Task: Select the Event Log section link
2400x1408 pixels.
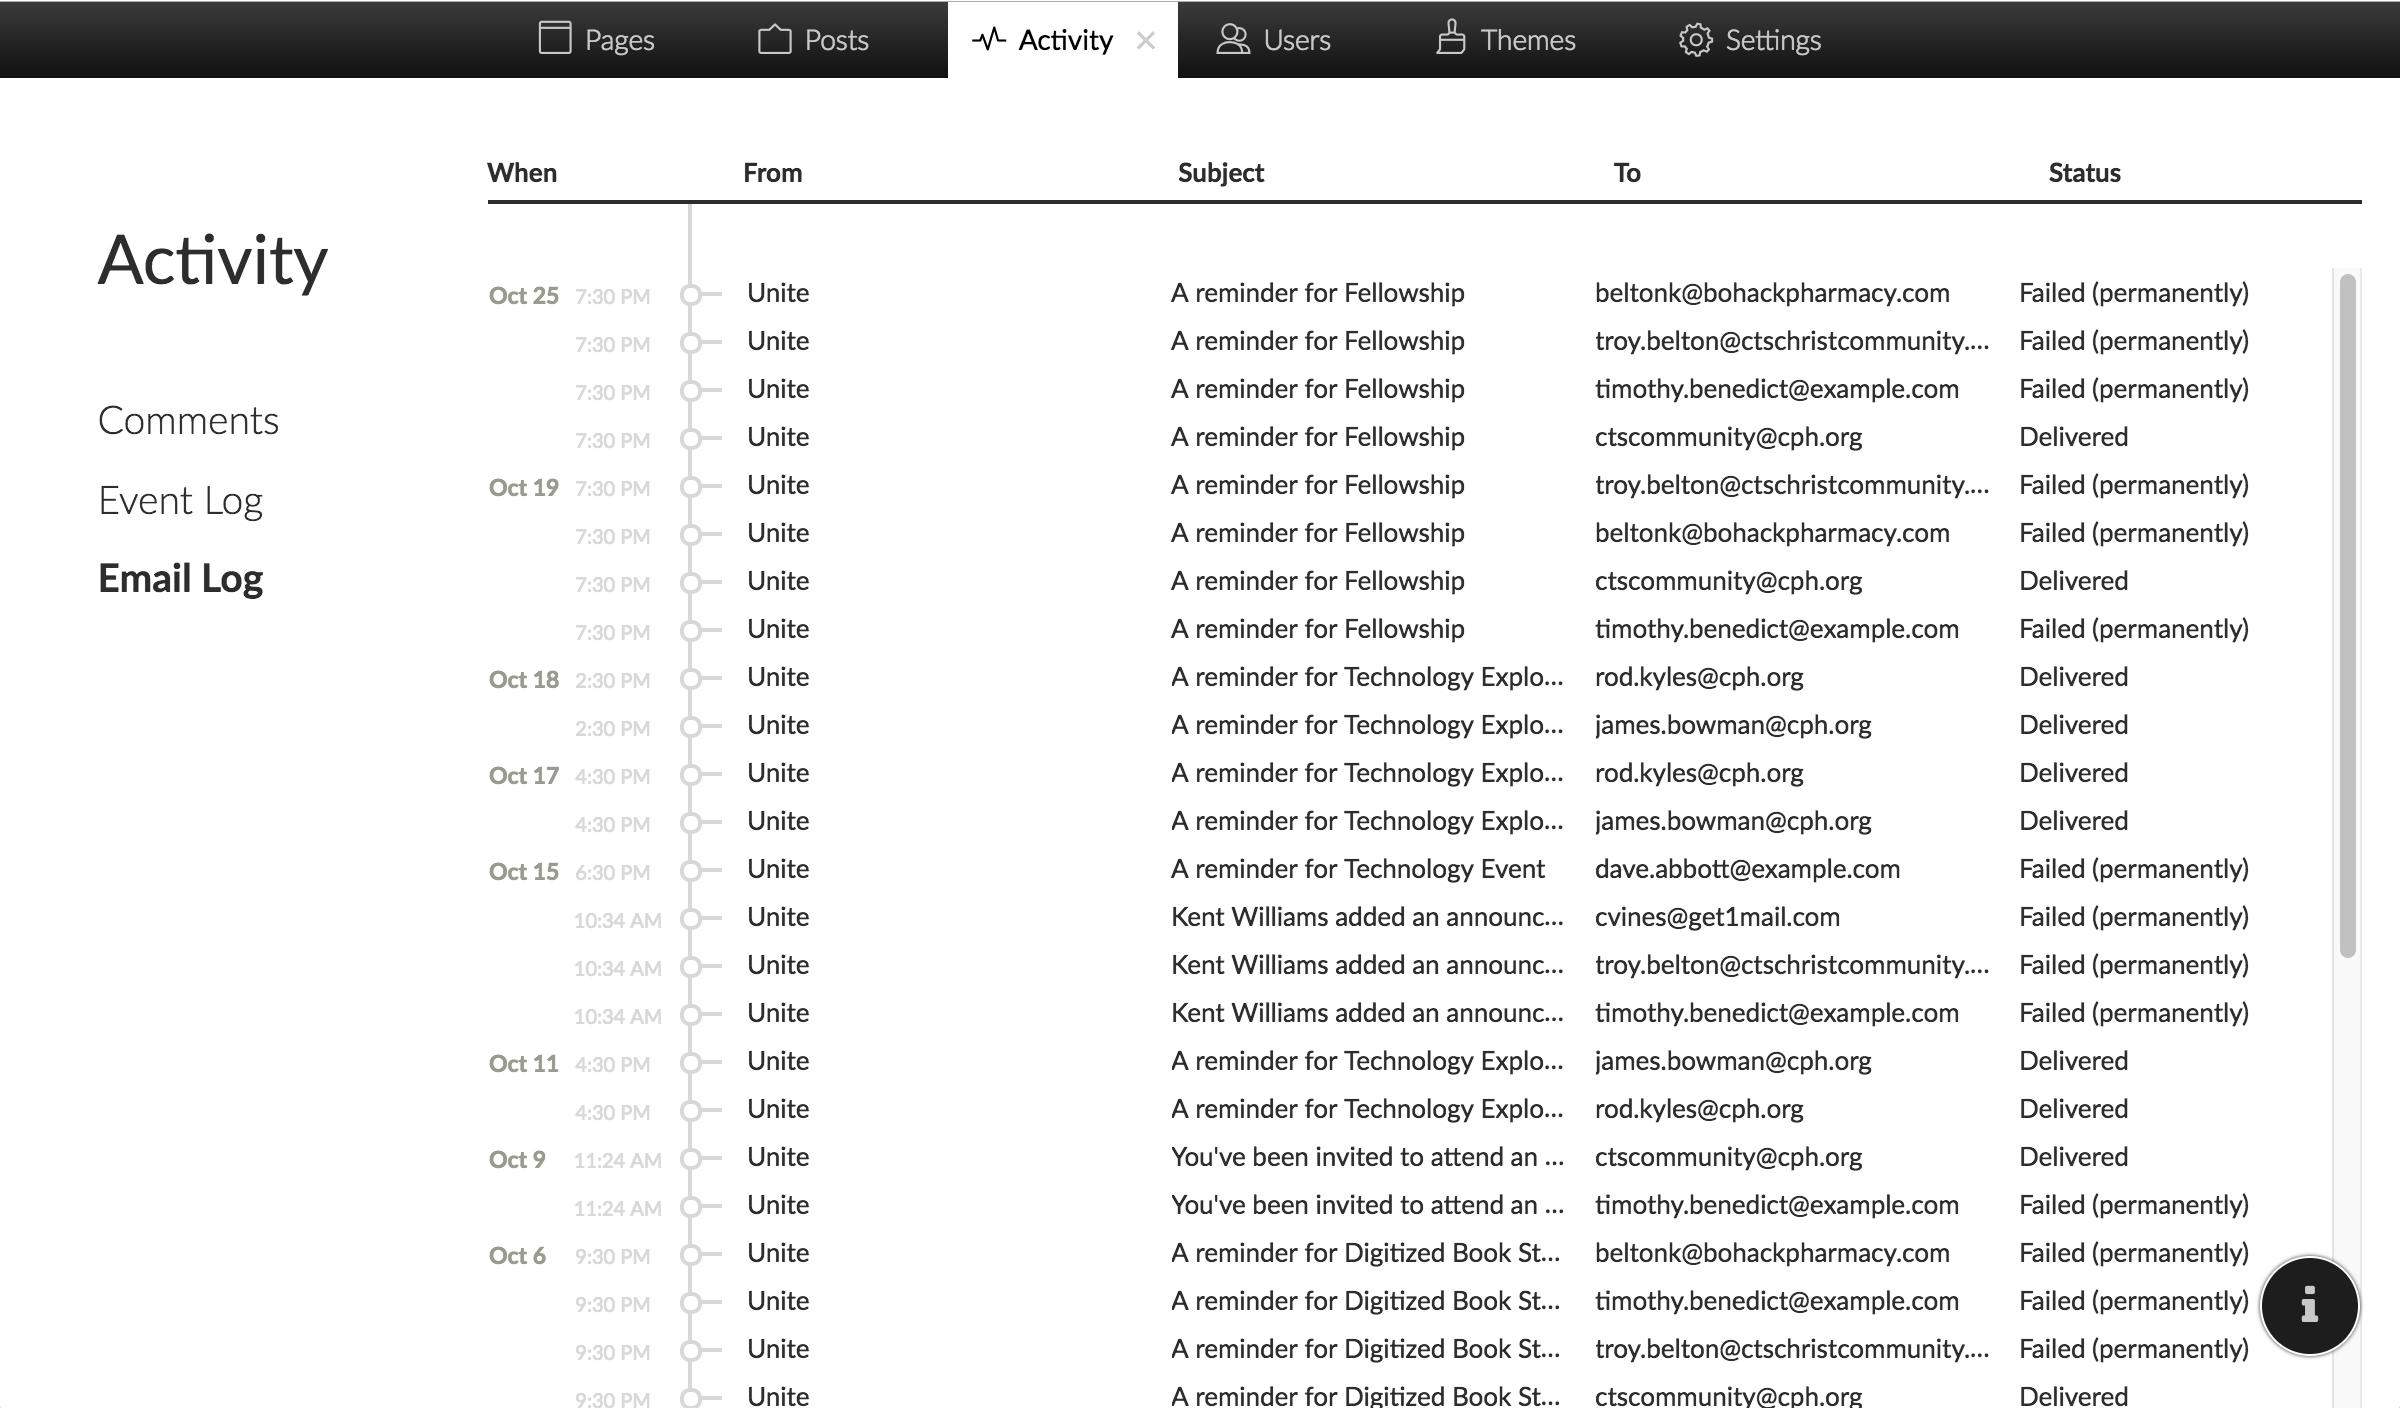Action: 181,496
